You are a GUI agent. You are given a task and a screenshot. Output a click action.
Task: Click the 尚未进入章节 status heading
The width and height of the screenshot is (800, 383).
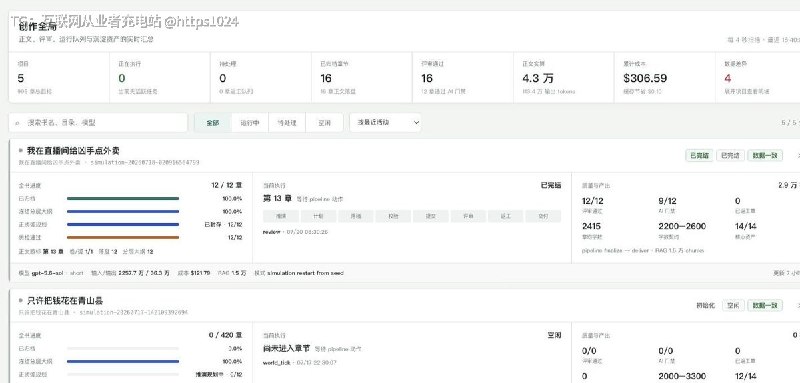coord(286,348)
